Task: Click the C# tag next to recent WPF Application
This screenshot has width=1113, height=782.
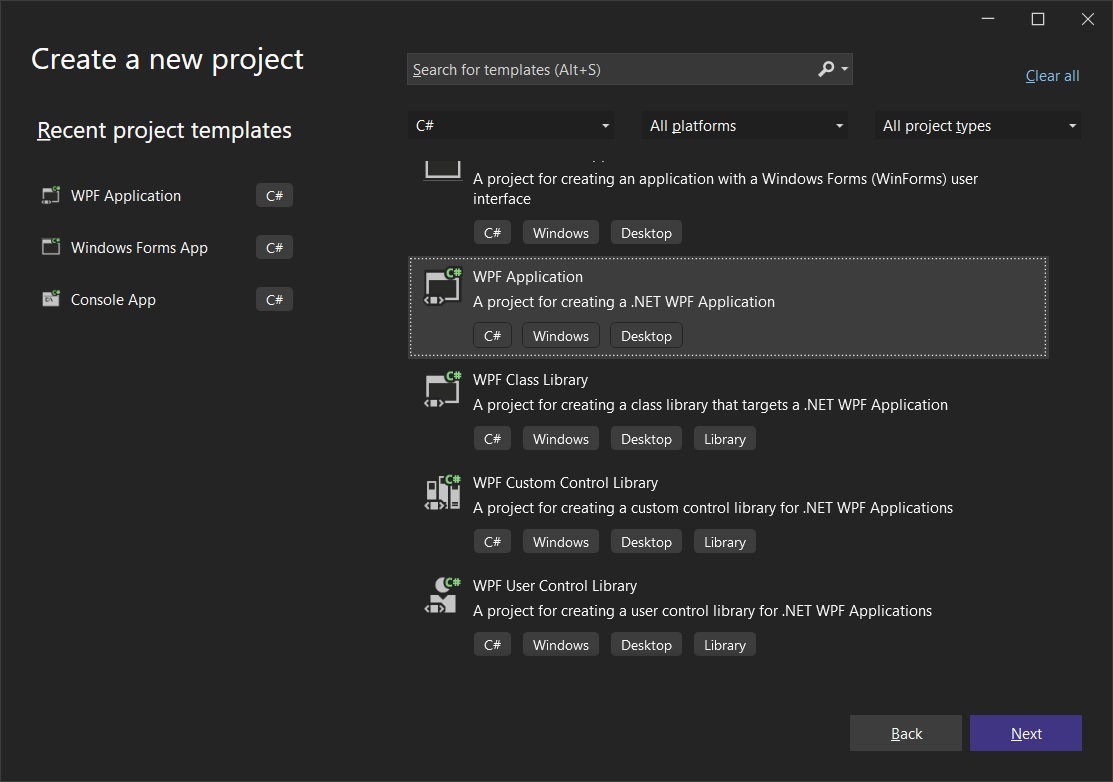Action: click(274, 195)
